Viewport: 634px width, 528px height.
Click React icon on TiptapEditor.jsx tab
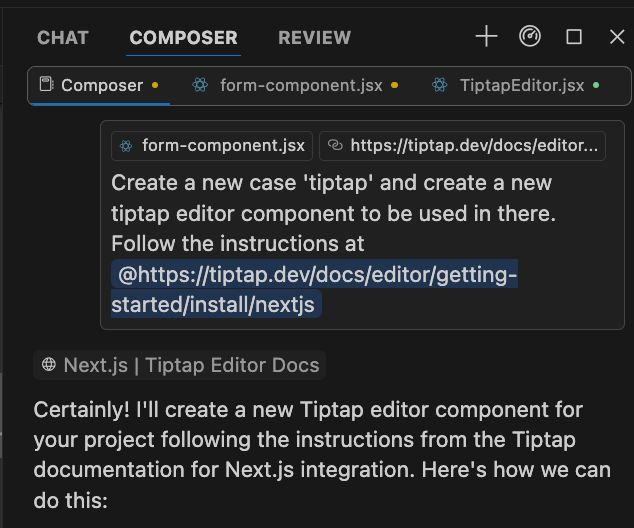[440, 86]
